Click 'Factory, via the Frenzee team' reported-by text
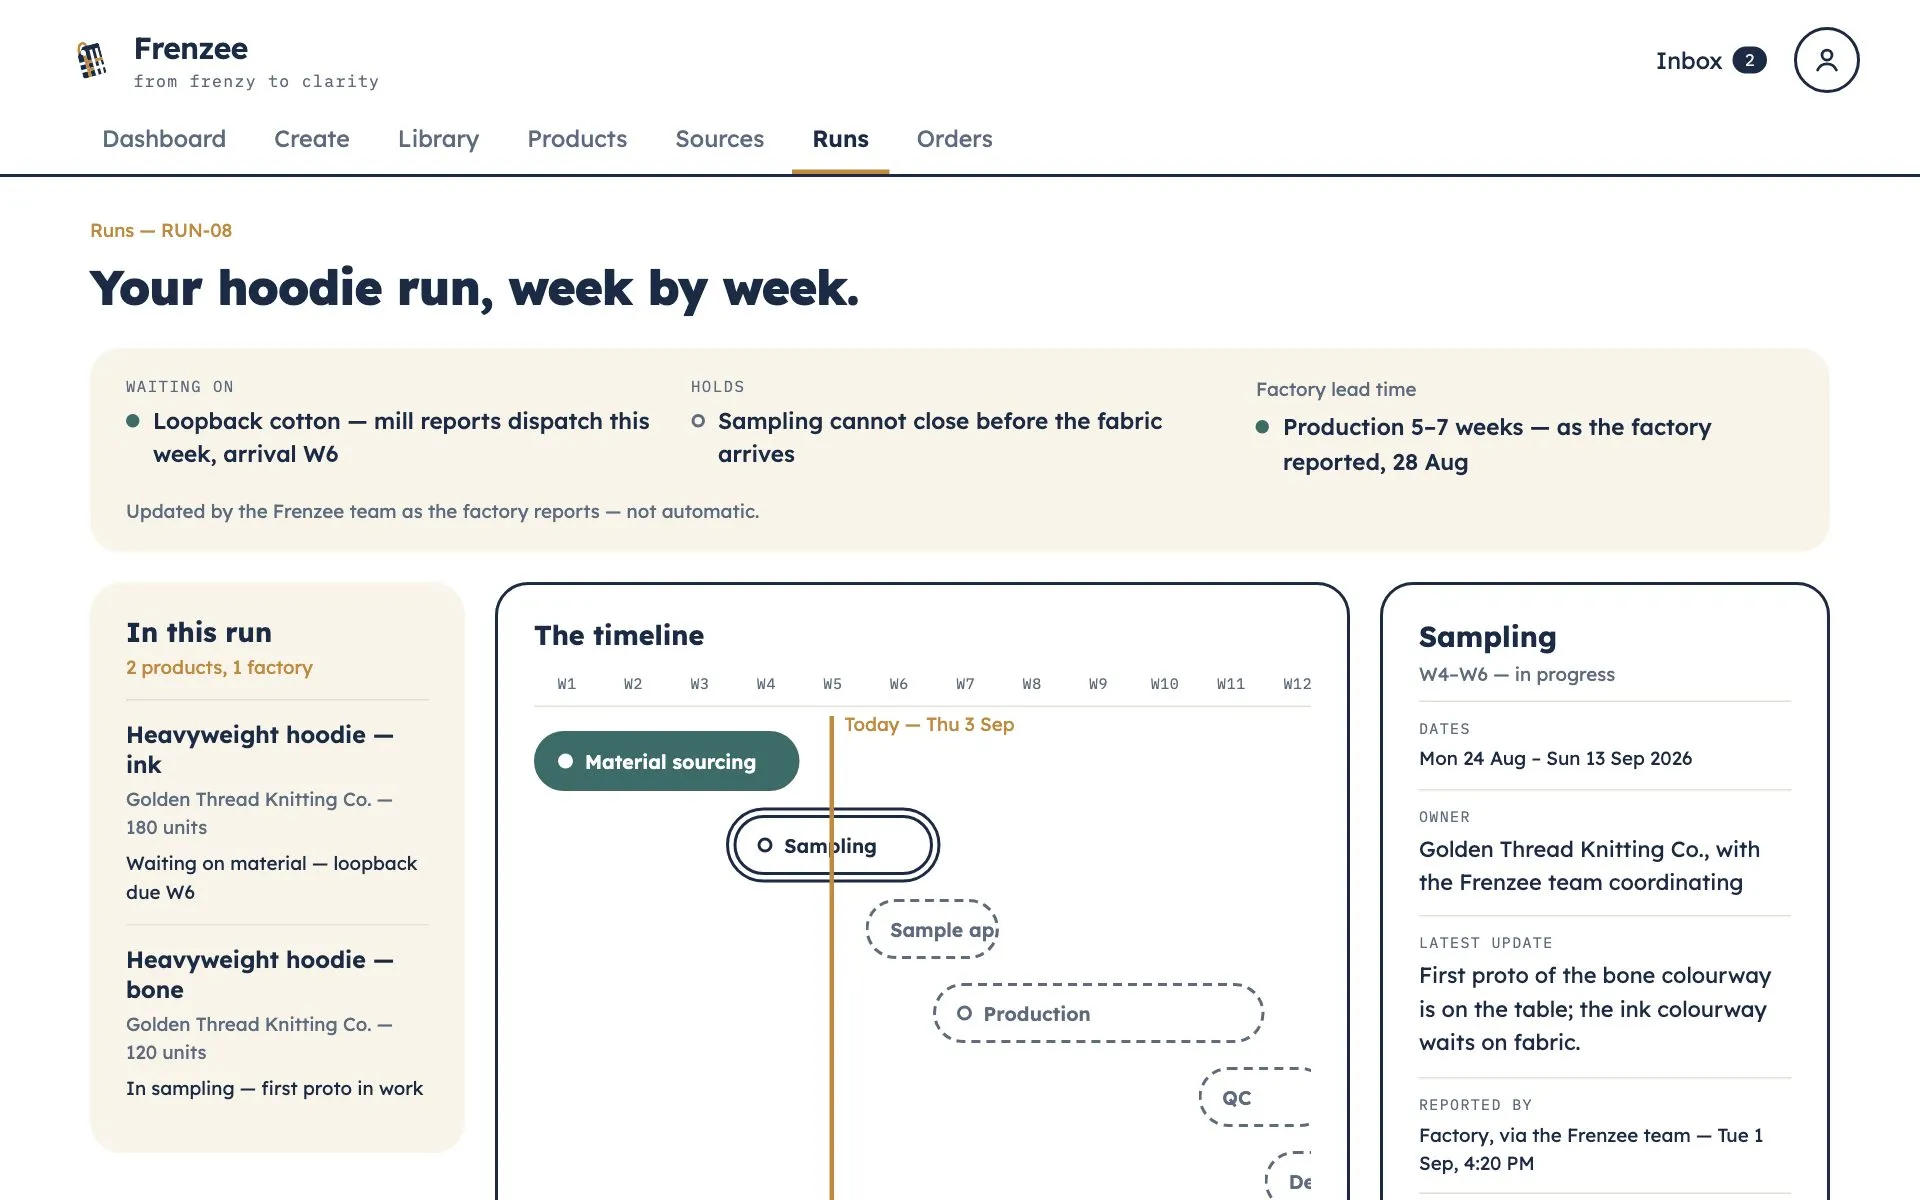The image size is (1920, 1200). pyautogui.click(x=1591, y=1149)
